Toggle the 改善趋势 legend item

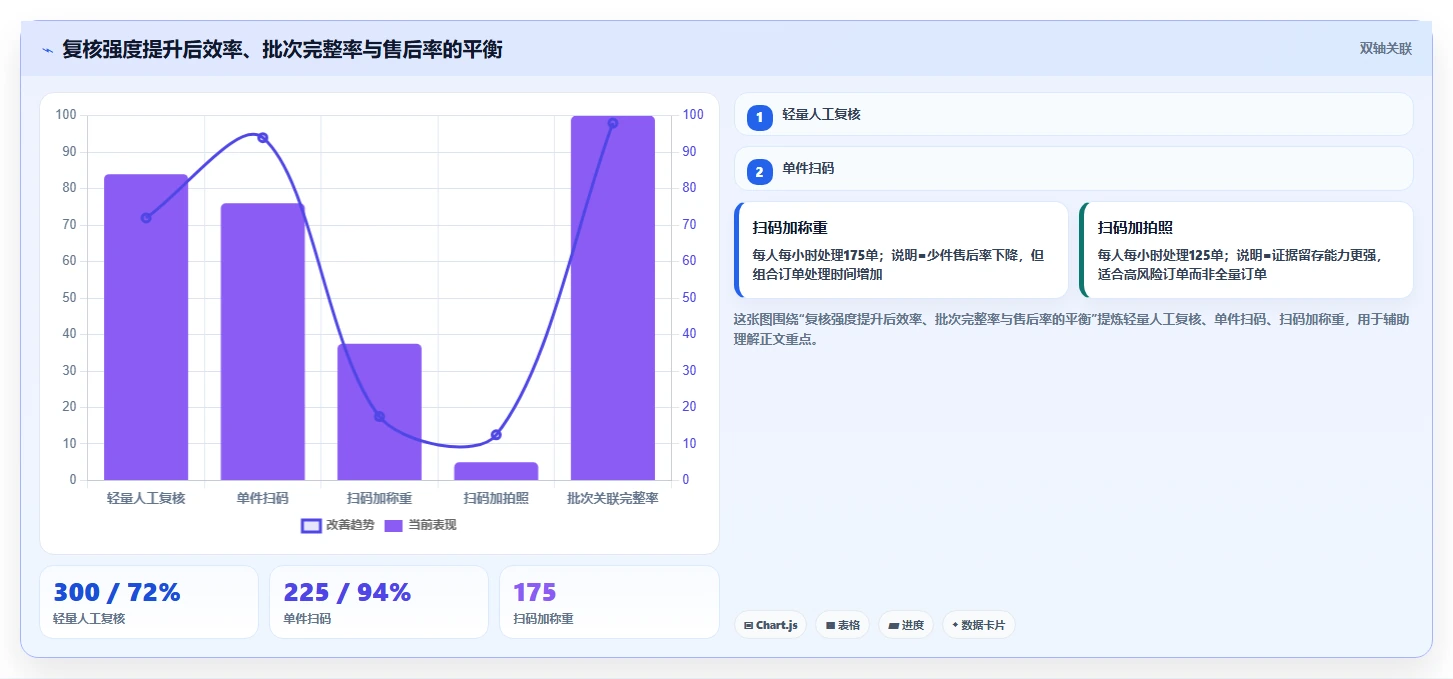pos(338,525)
